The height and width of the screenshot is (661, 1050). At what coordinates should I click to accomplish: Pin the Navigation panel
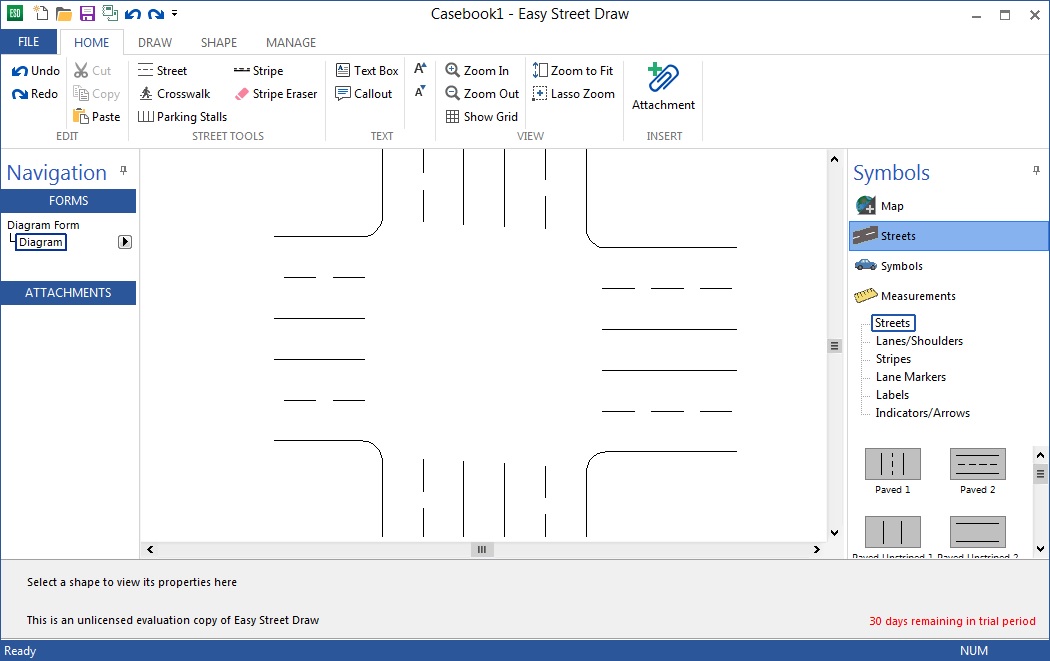124,170
